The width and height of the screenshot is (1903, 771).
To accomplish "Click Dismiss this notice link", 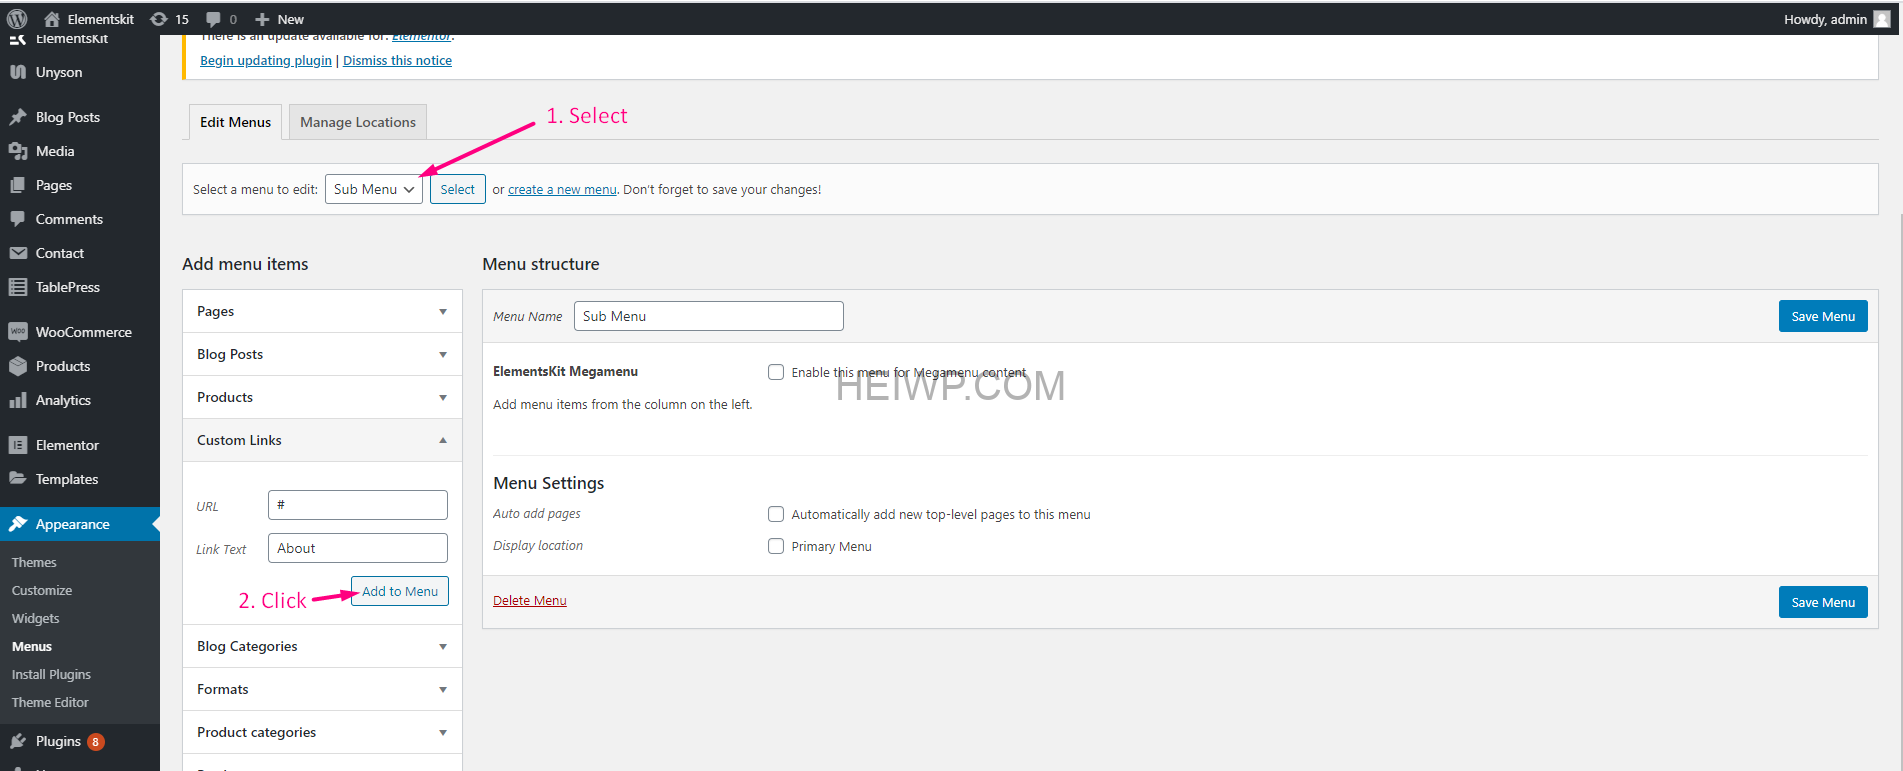I will 397,60.
